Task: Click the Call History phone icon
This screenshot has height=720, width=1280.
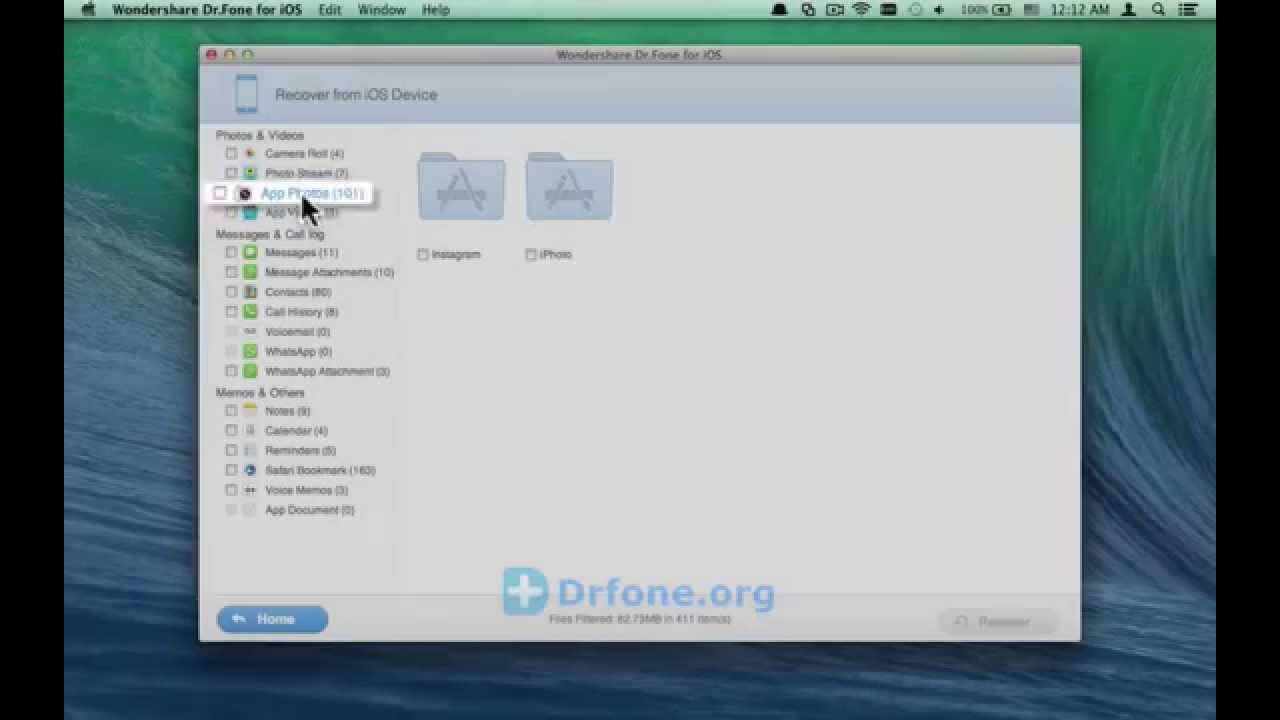Action: pyautogui.click(x=250, y=312)
